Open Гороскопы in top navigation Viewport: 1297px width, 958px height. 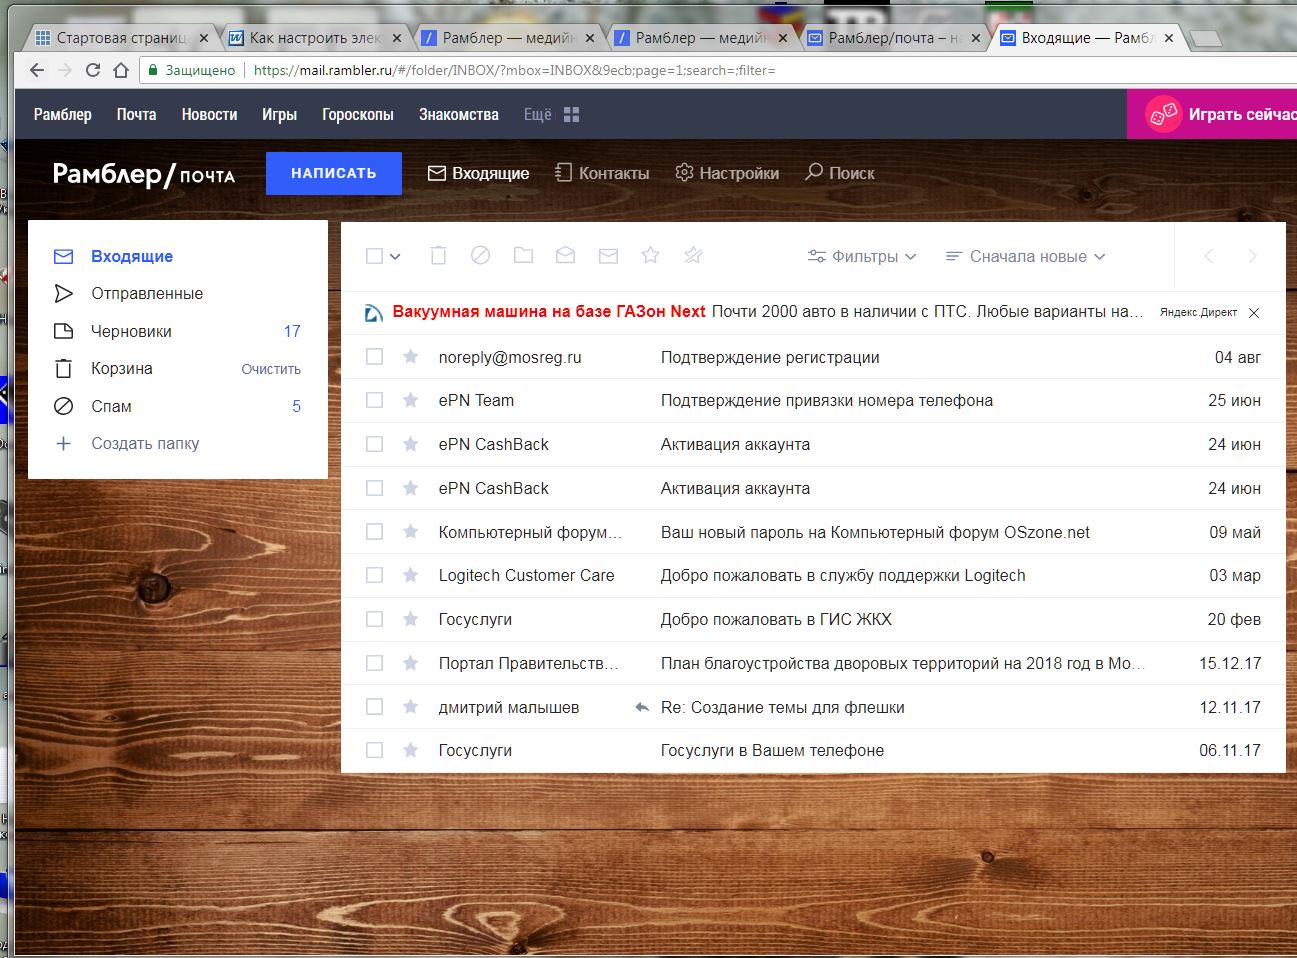[x=358, y=115]
